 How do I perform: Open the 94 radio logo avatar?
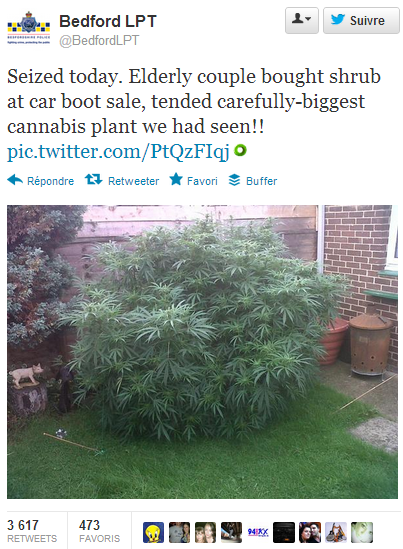(258, 533)
